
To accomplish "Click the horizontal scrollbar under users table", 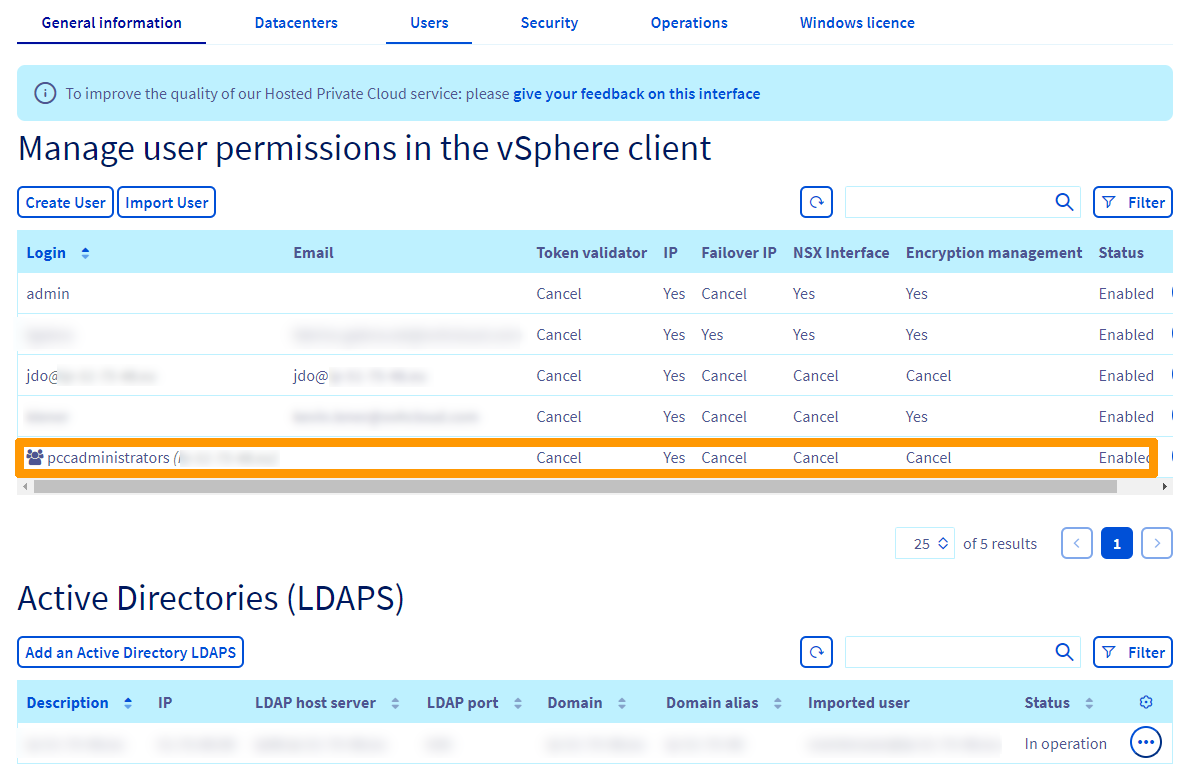I will [575, 486].
